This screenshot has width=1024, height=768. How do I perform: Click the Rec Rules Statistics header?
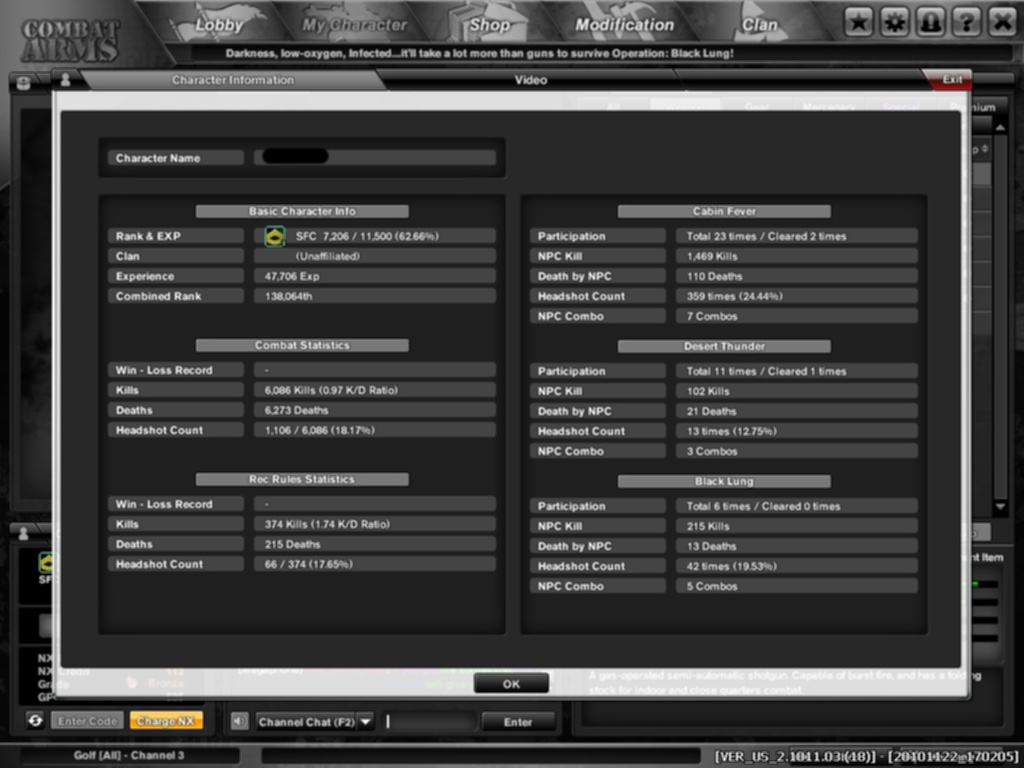point(302,479)
